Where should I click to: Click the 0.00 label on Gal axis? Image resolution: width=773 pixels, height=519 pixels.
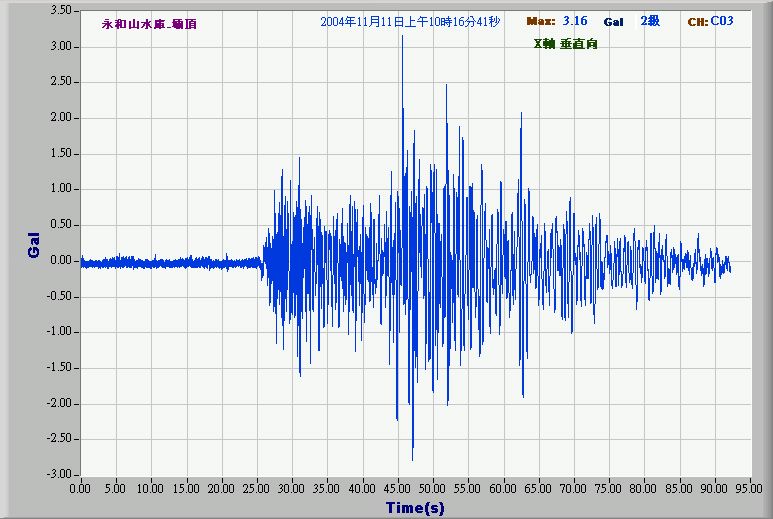click(62, 260)
